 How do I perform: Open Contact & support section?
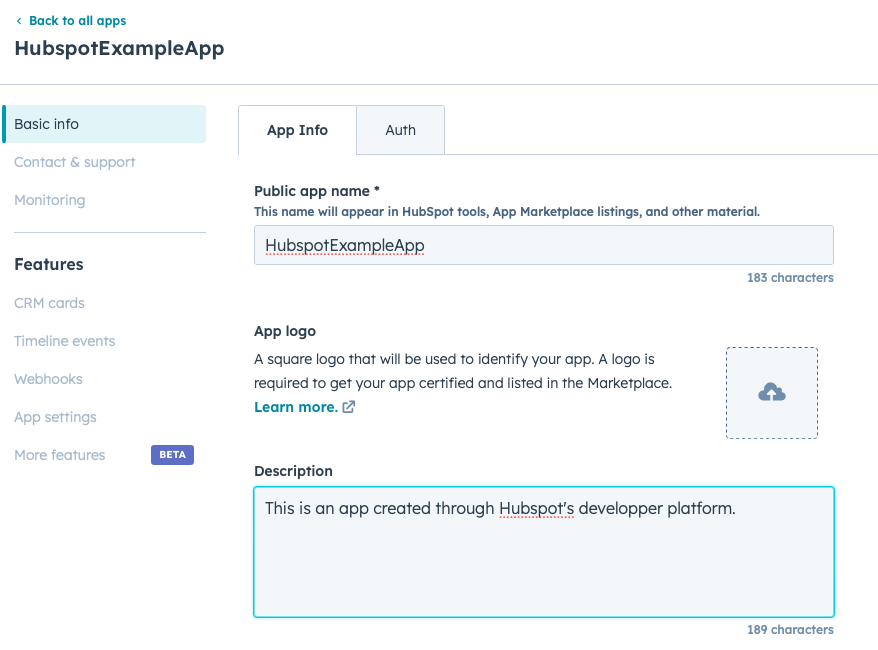click(74, 162)
